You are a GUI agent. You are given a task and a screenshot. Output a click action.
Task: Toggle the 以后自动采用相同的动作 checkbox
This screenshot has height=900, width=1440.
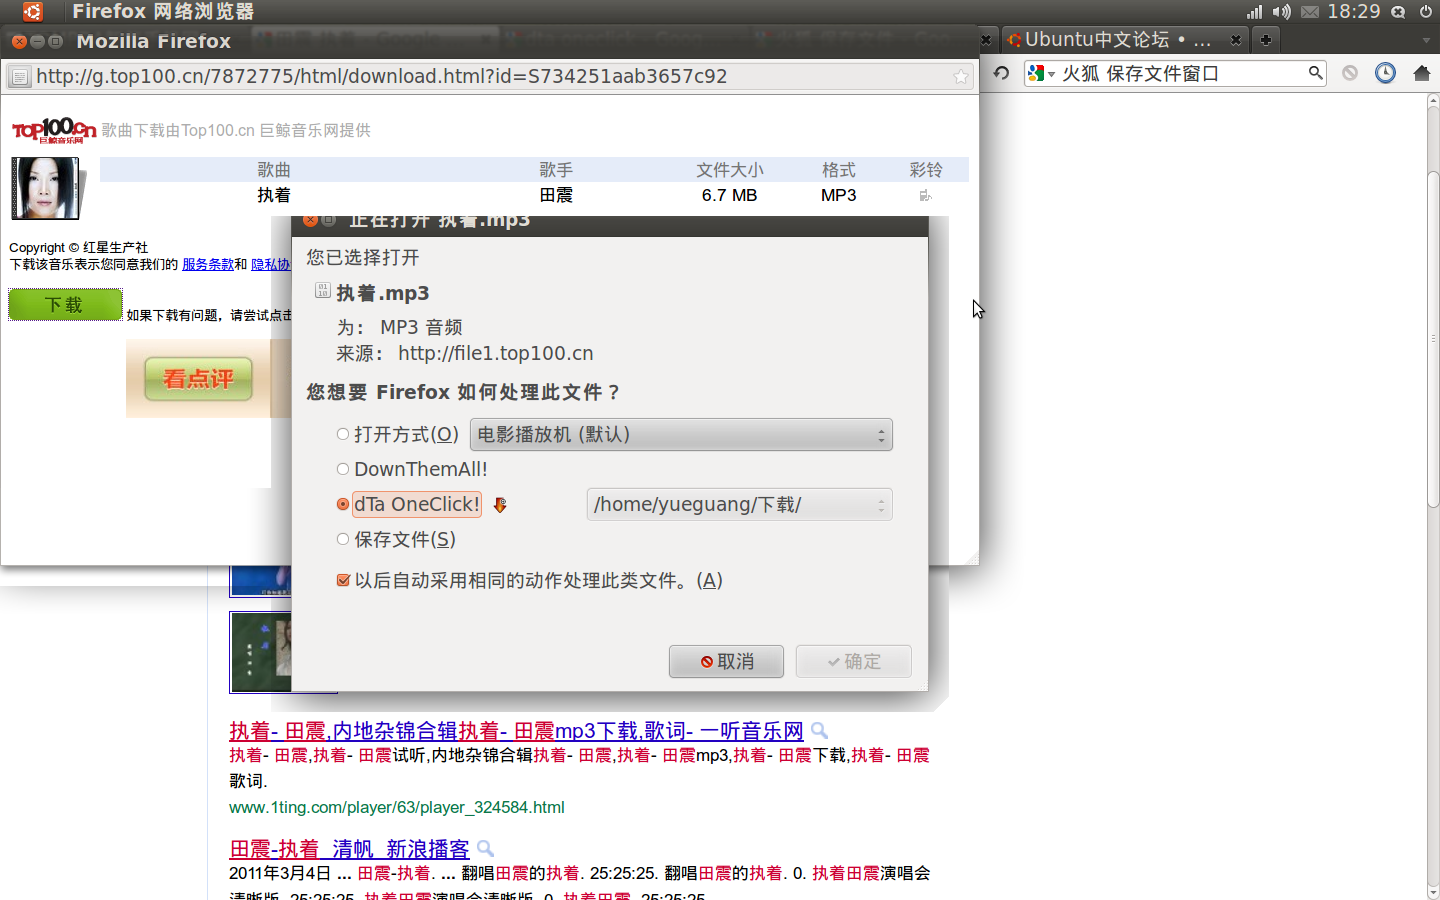tap(343, 580)
